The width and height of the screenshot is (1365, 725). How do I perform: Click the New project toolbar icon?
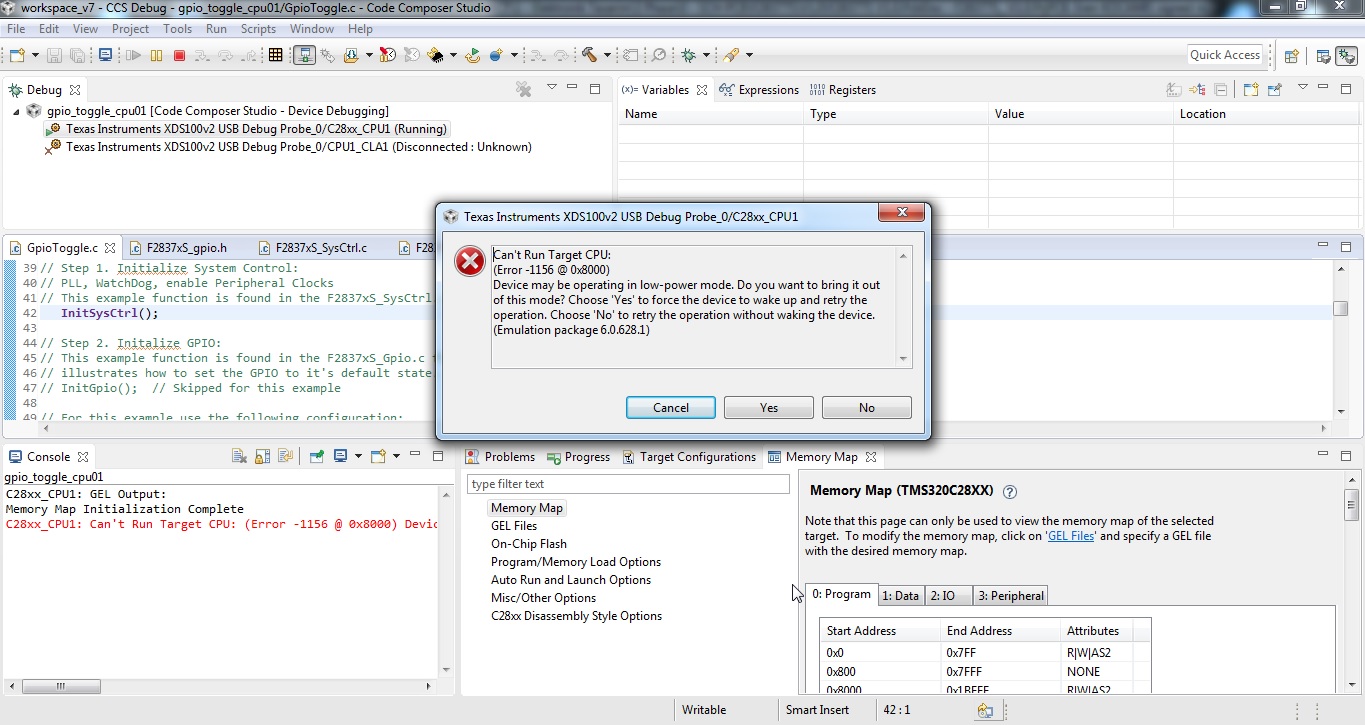(x=18, y=55)
